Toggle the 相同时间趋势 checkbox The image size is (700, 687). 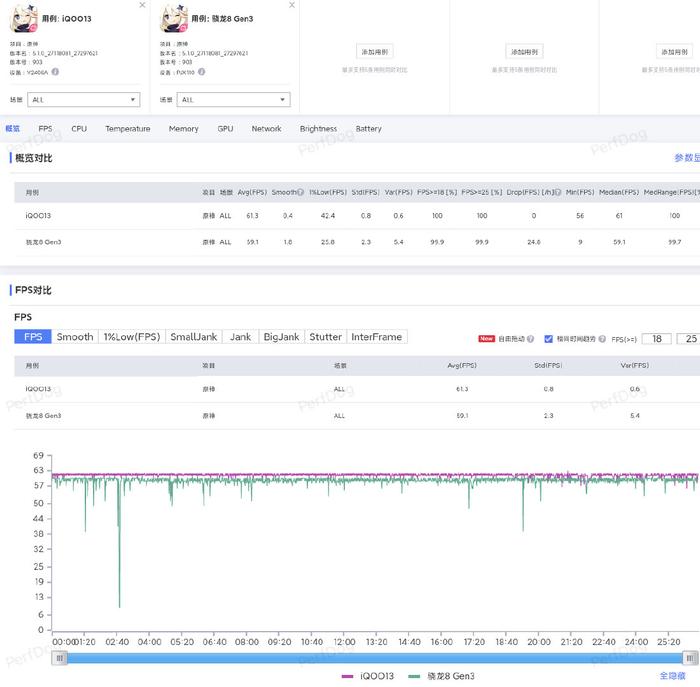pos(548,339)
